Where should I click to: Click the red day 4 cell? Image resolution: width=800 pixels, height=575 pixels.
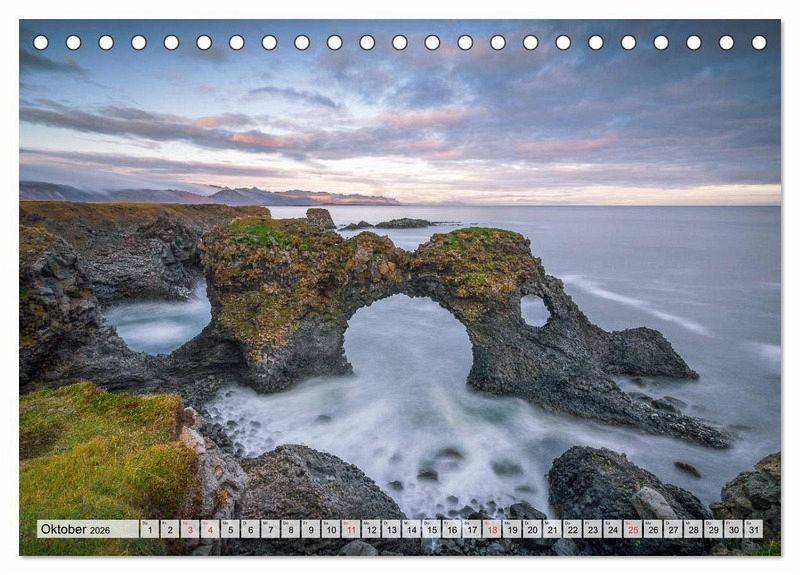pos(209,530)
